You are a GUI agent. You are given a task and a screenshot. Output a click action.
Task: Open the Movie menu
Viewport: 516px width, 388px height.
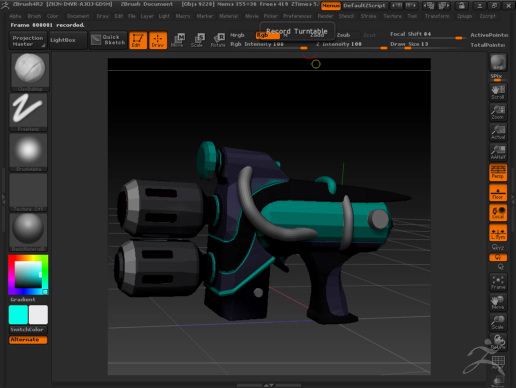point(251,16)
